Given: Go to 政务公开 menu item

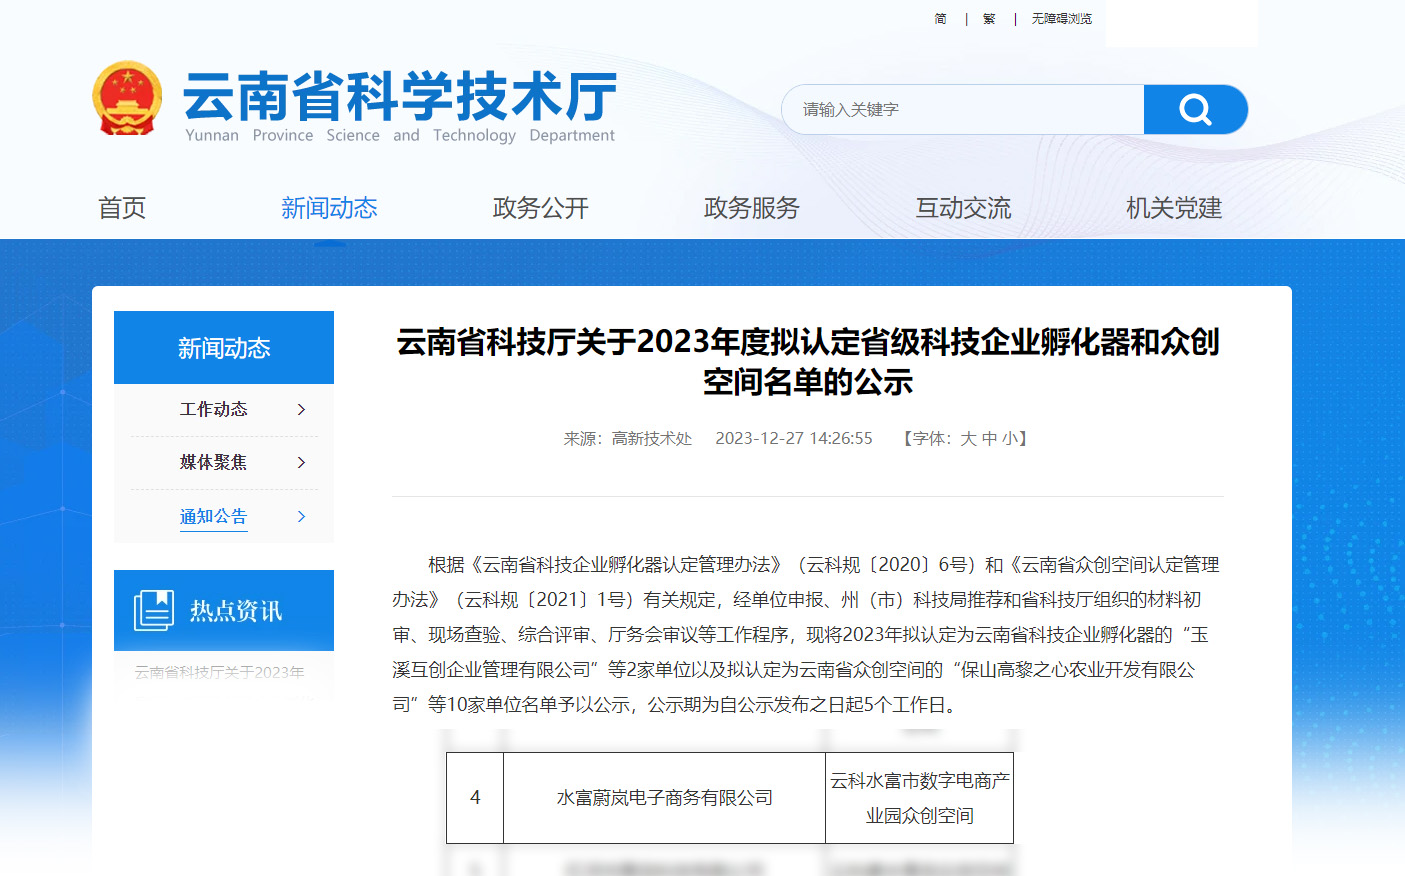Looking at the screenshot, I should coord(540,208).
